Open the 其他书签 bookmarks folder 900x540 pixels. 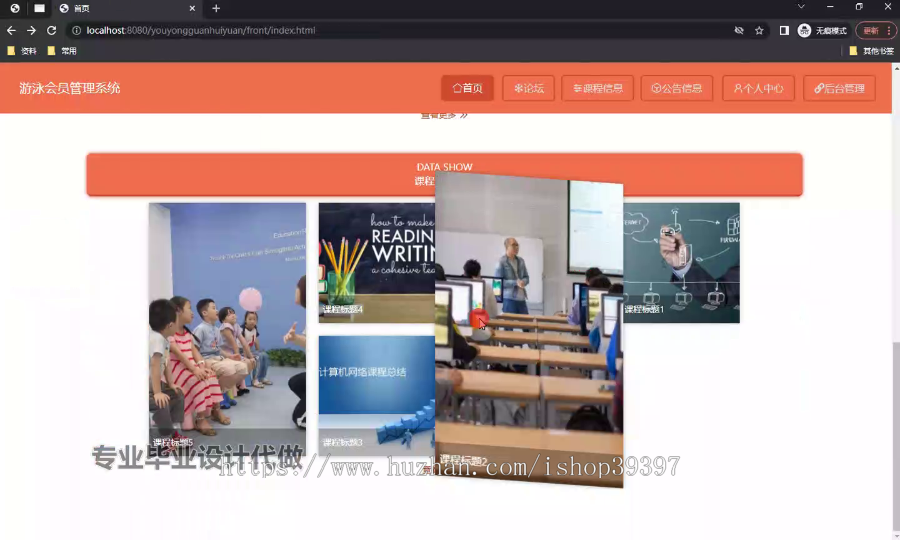click(x=871, y=51)
